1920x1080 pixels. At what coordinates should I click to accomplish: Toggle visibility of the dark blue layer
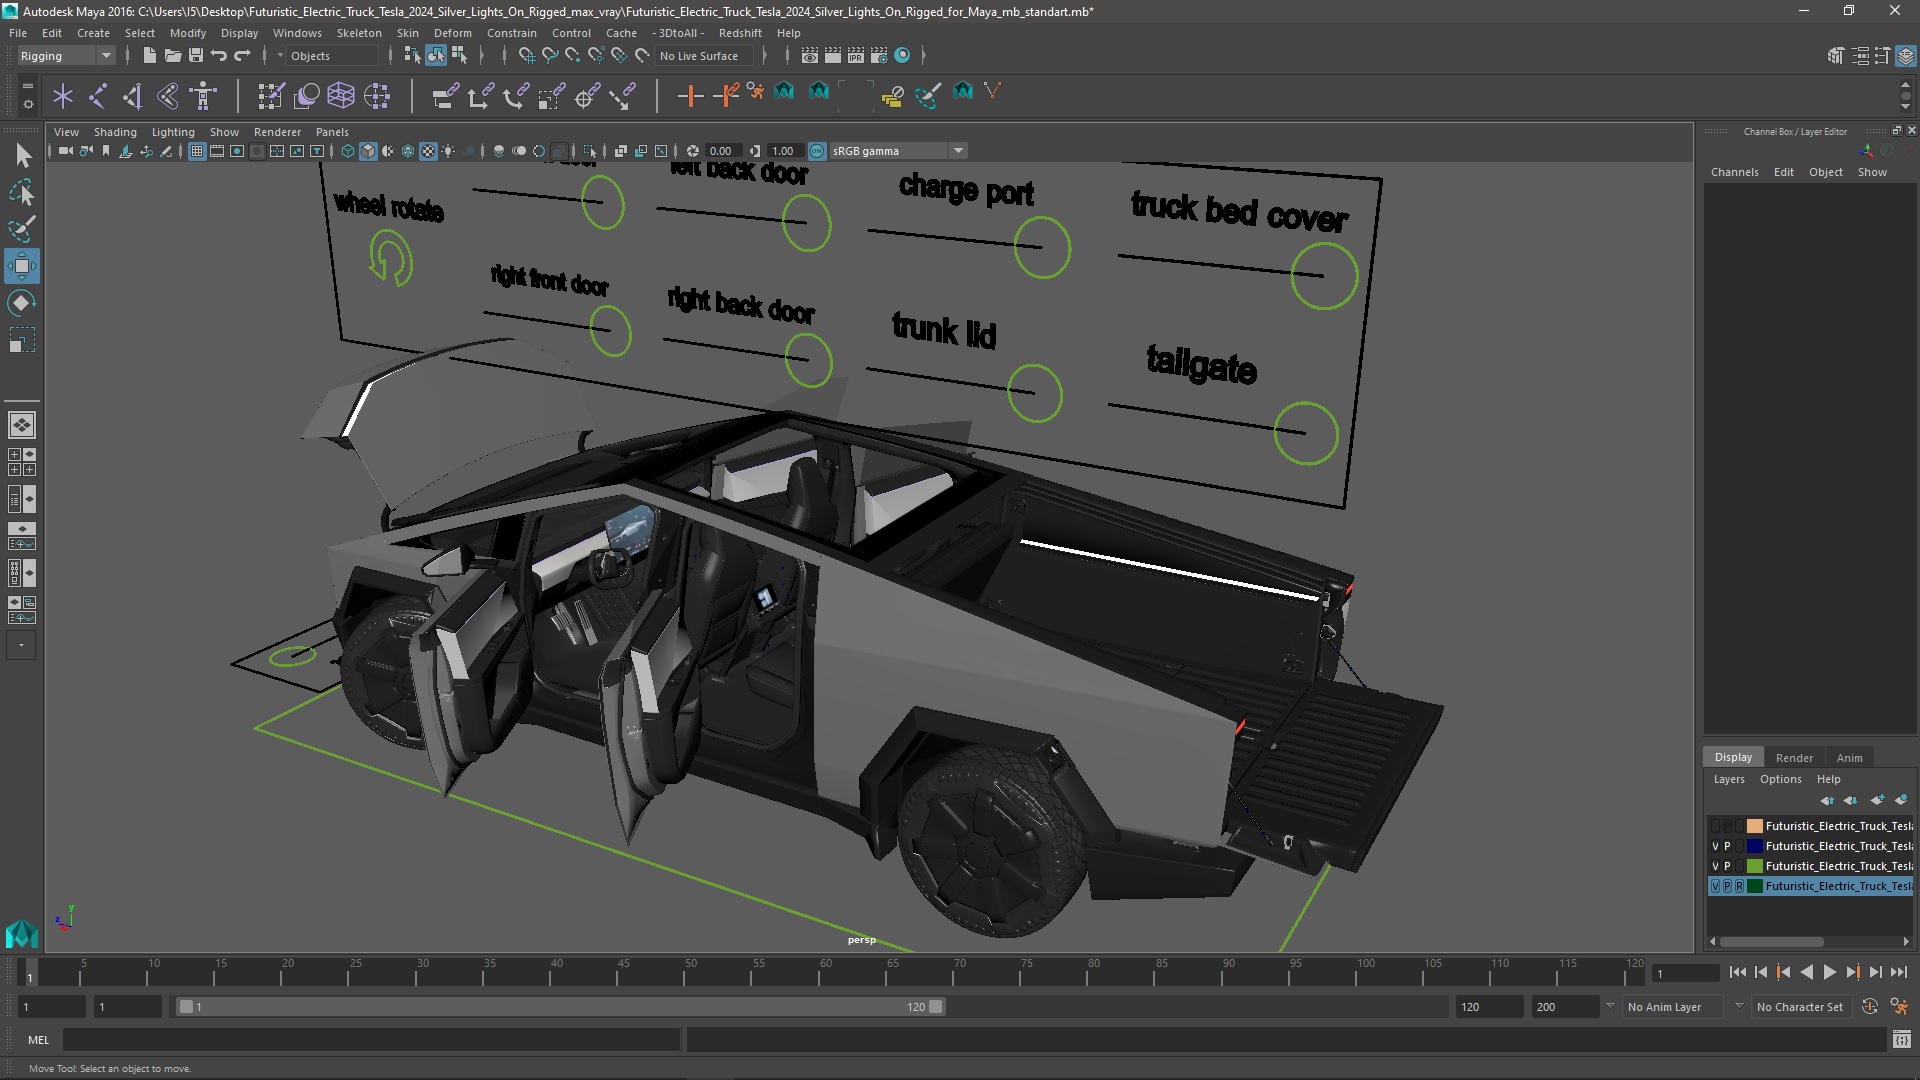pos(1716,846)
